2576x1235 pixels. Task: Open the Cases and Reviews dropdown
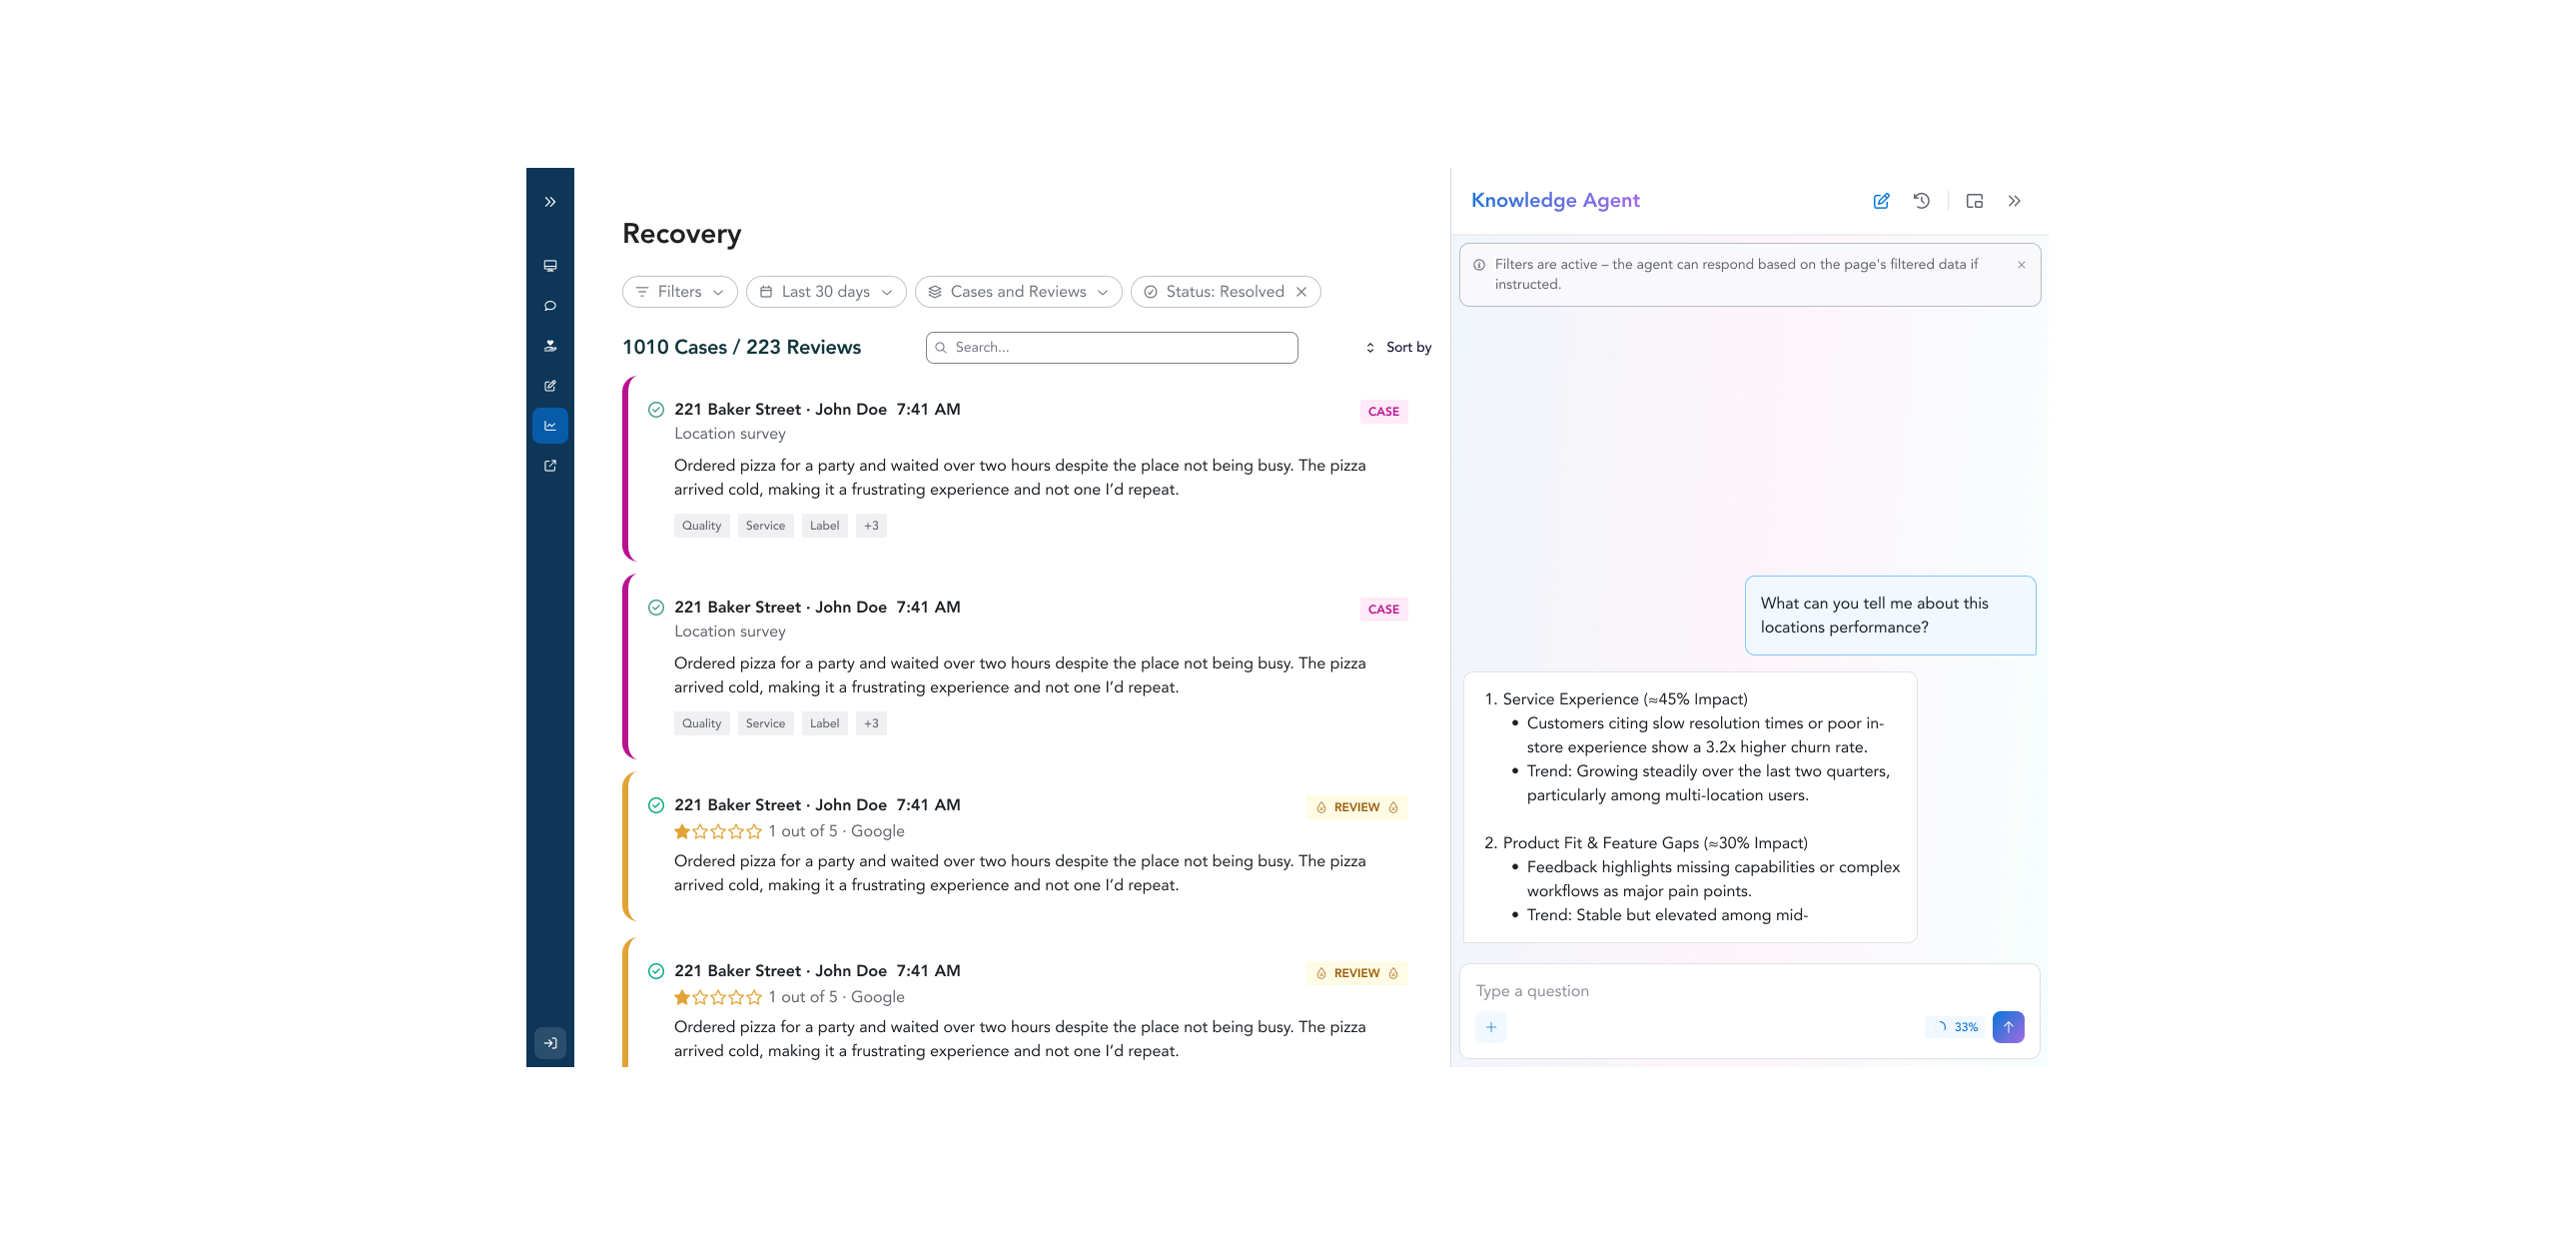1018,292
